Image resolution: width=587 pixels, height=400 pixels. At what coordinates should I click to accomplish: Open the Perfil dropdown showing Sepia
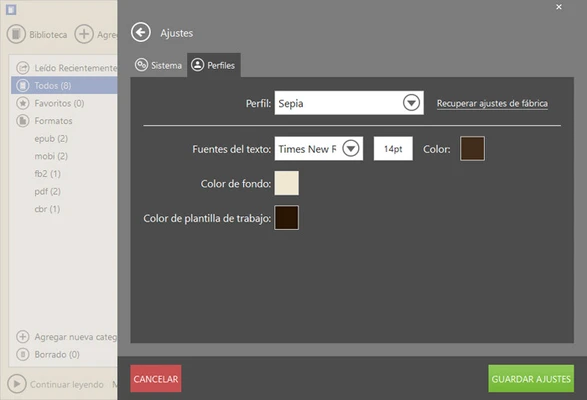tap(349, 103)
